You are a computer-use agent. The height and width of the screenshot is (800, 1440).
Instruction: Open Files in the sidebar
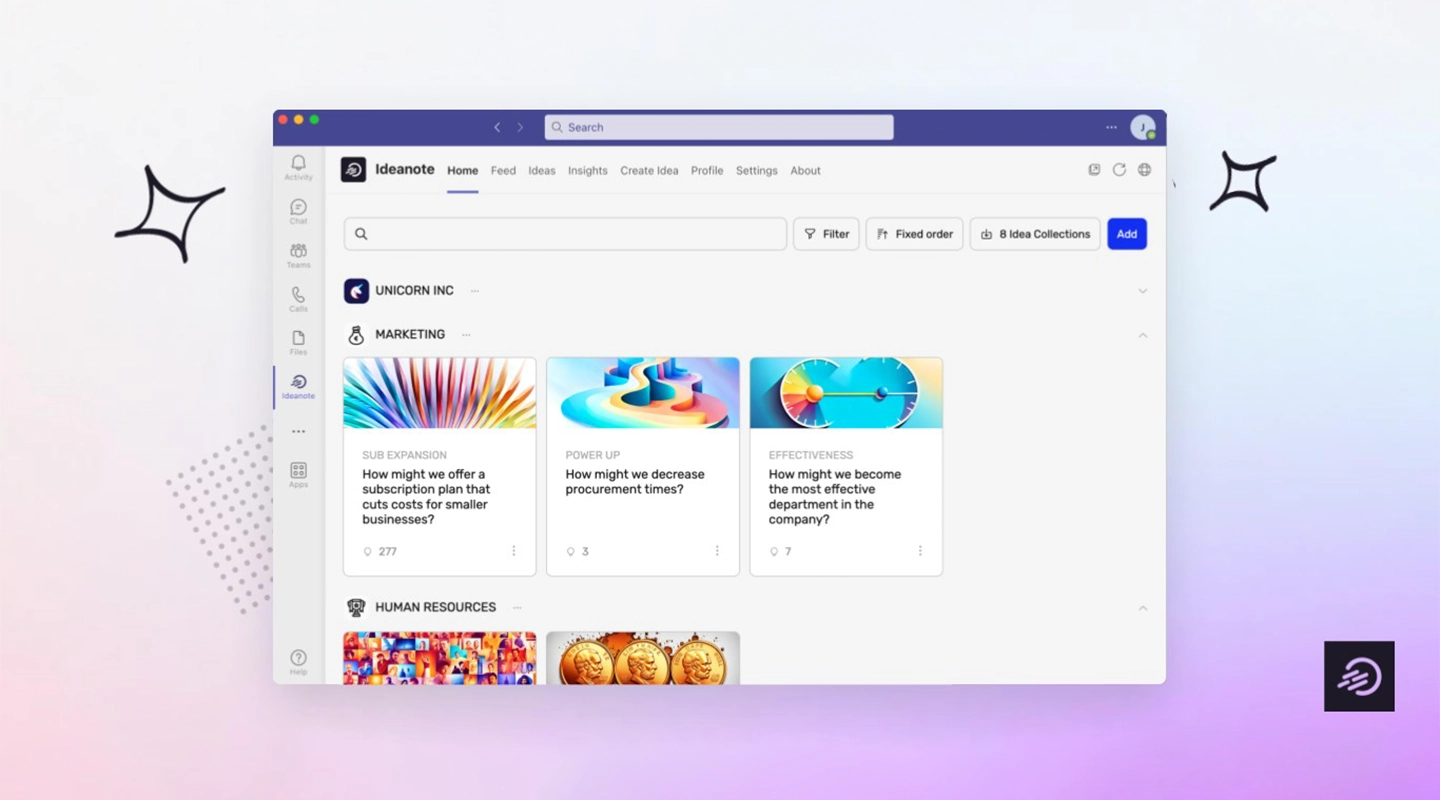[x=298, y=343]
